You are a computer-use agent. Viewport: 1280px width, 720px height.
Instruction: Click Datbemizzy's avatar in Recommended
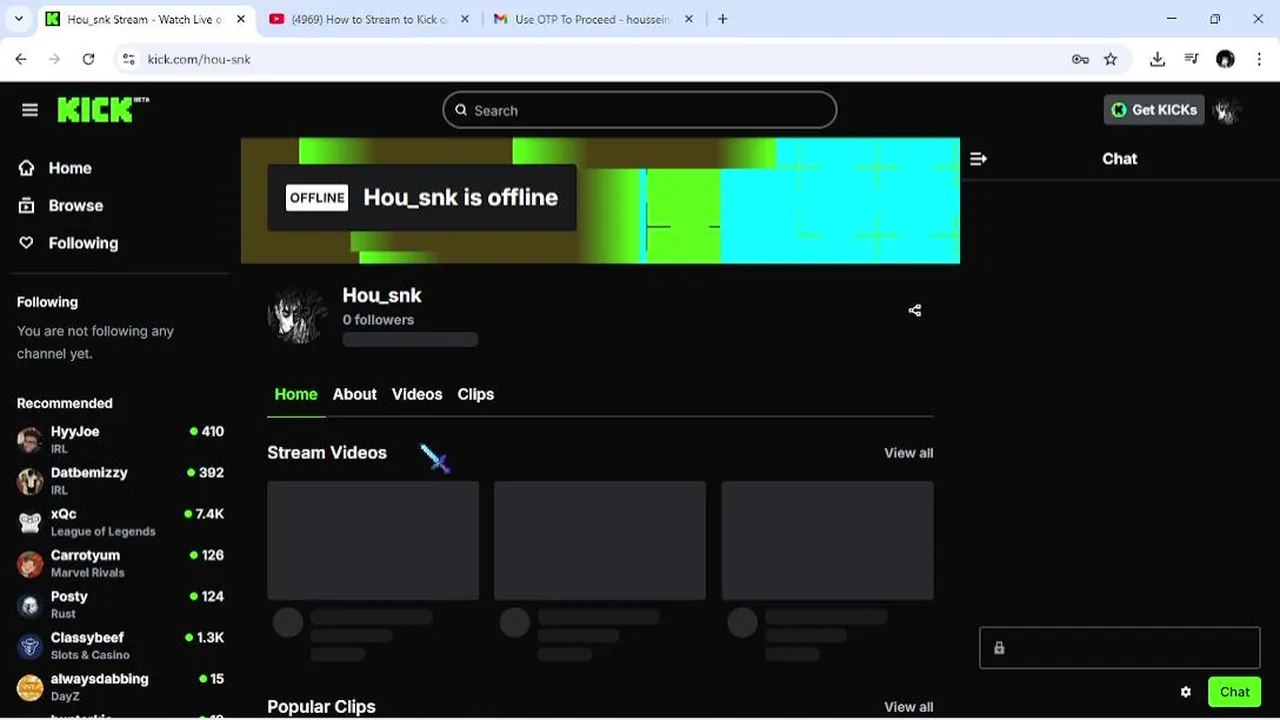pyautogui.click(x=30, y=481)
